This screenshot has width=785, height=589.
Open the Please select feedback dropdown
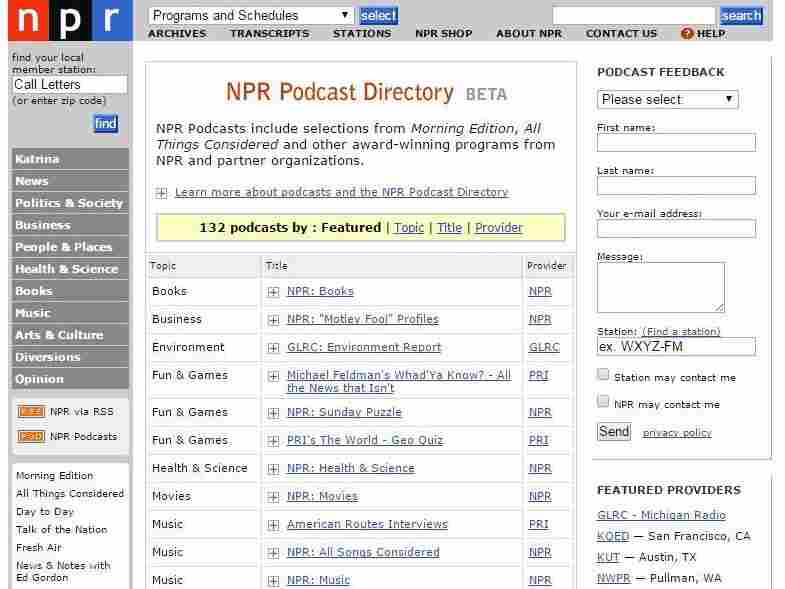(667, 99)
